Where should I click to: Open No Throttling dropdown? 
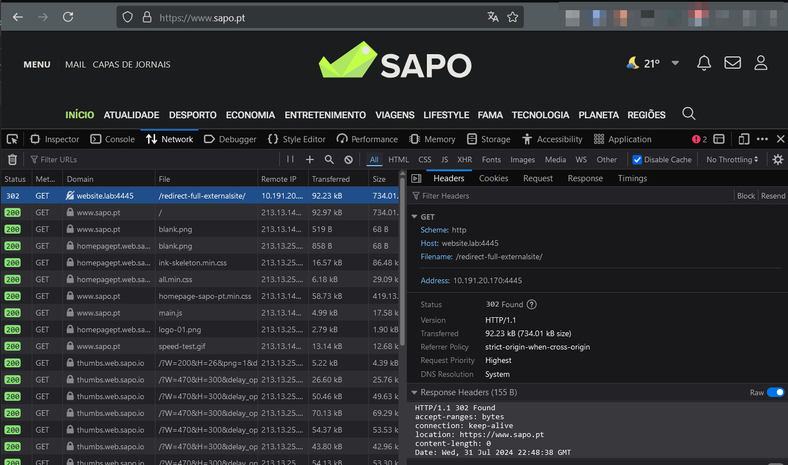click(x=732, y=160)
